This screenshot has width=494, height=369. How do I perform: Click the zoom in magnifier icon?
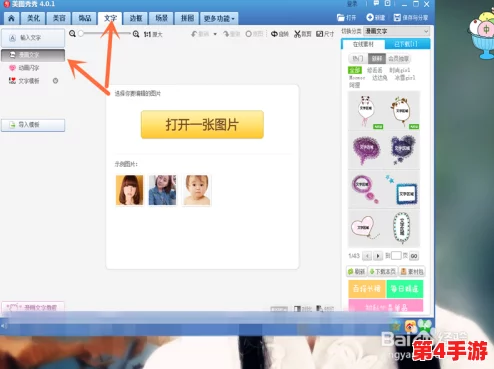click(x=136, y=34)
